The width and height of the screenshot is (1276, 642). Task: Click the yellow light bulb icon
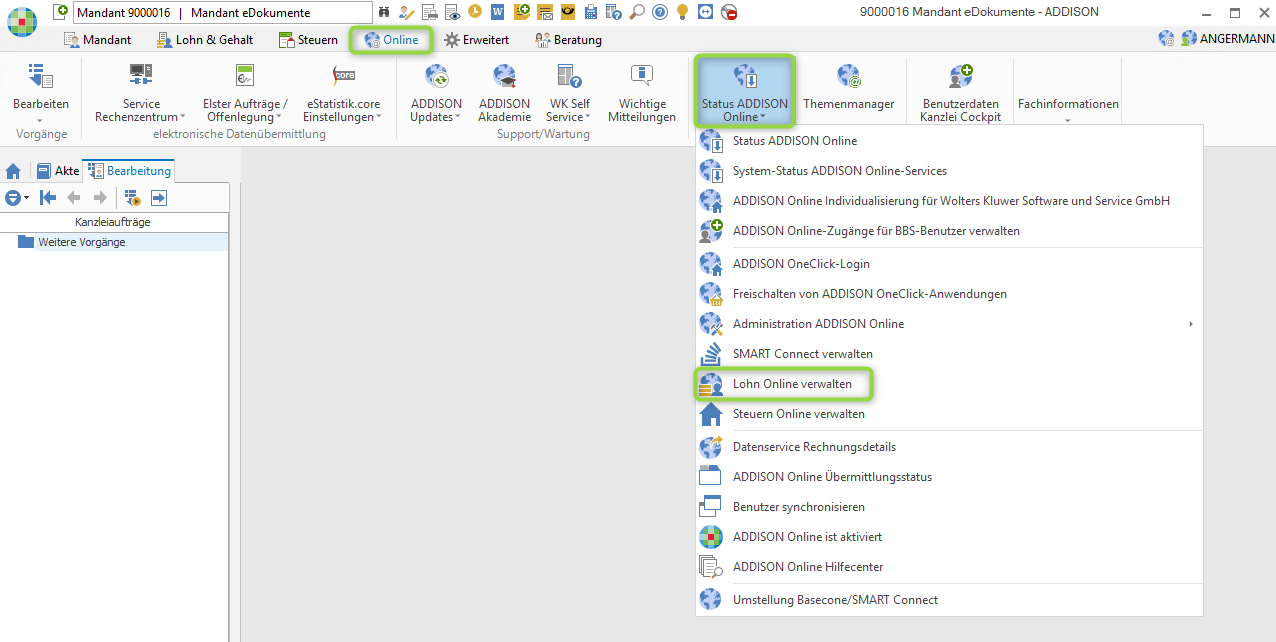683,12
